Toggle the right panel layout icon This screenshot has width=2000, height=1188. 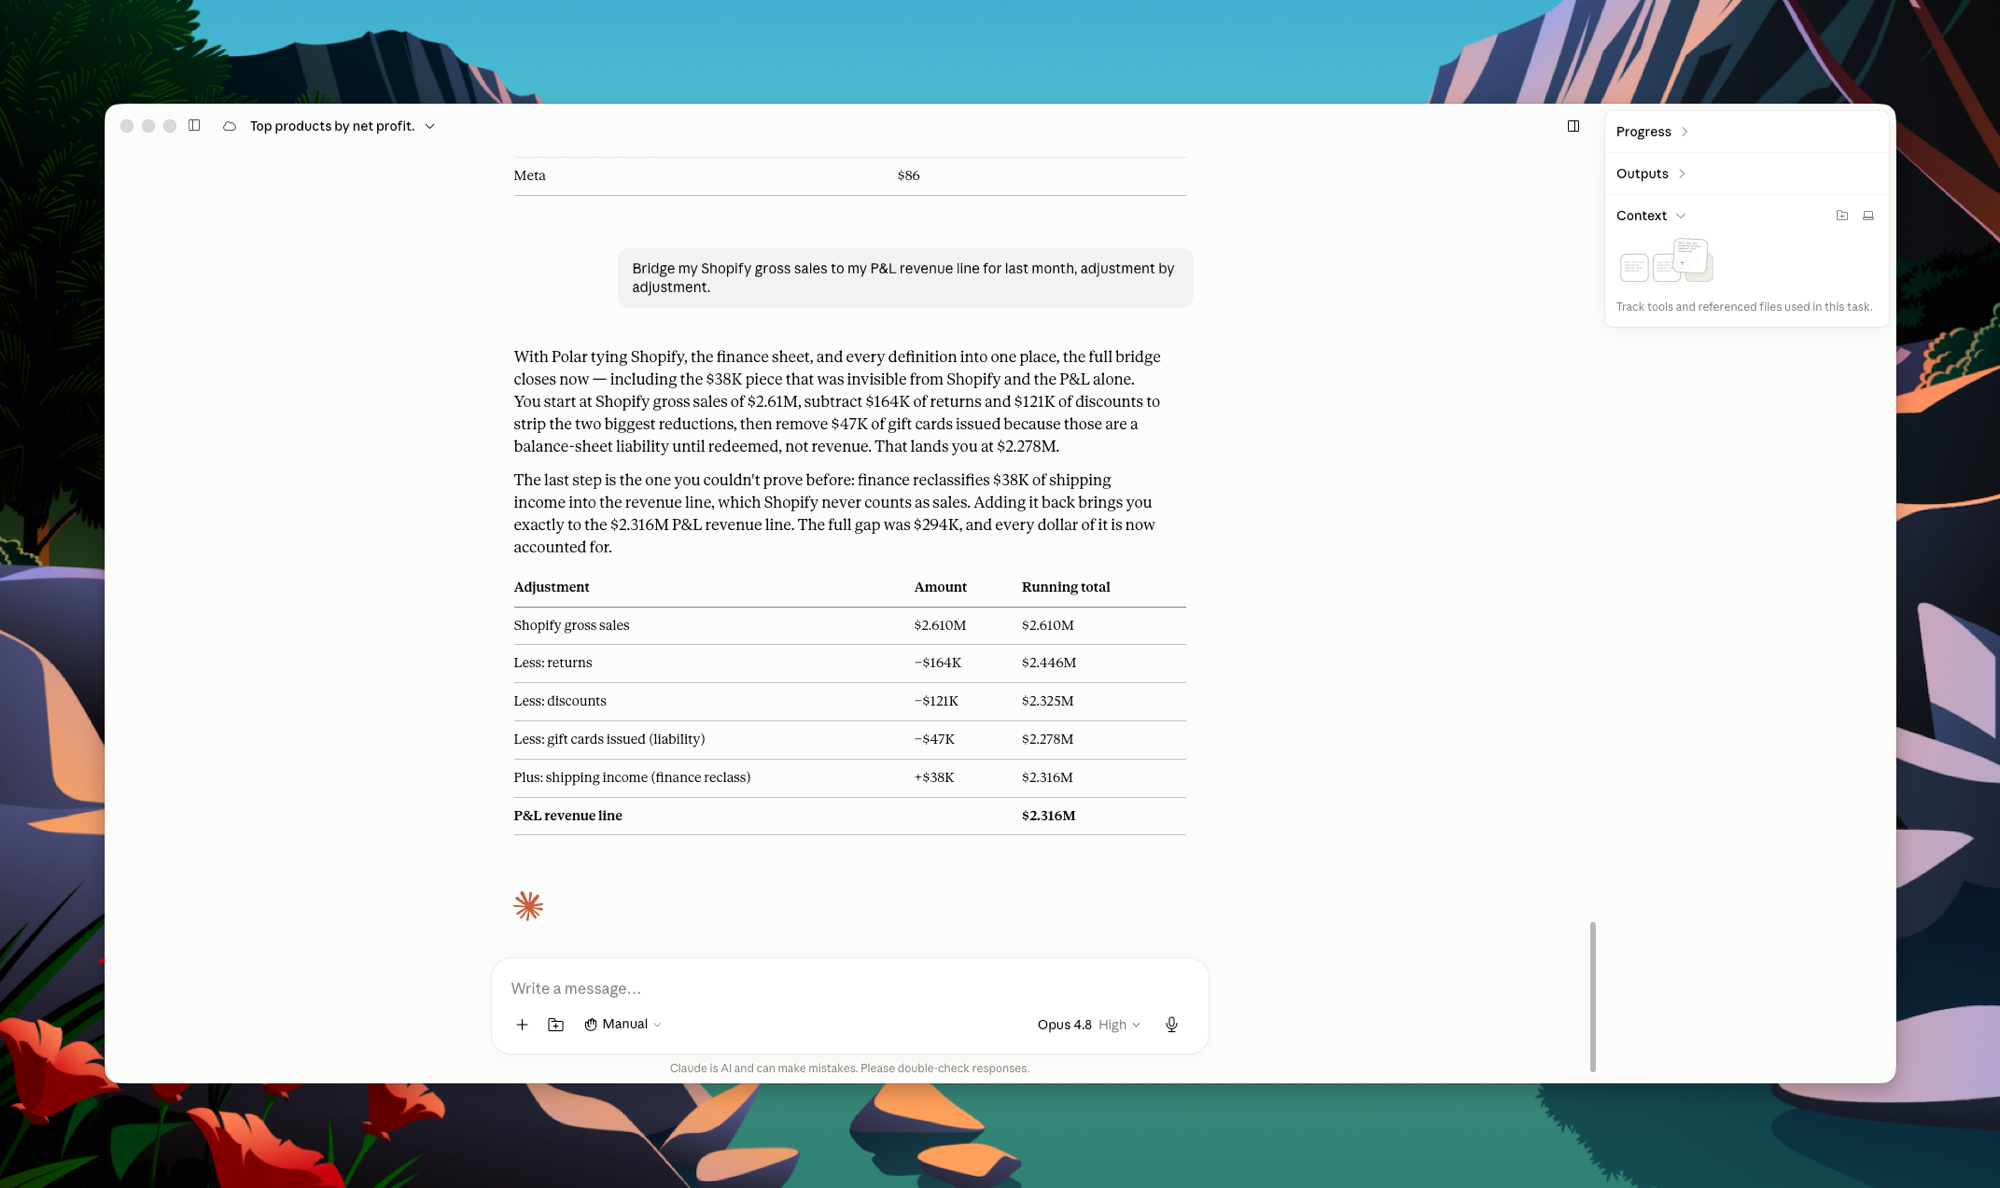1573,126
